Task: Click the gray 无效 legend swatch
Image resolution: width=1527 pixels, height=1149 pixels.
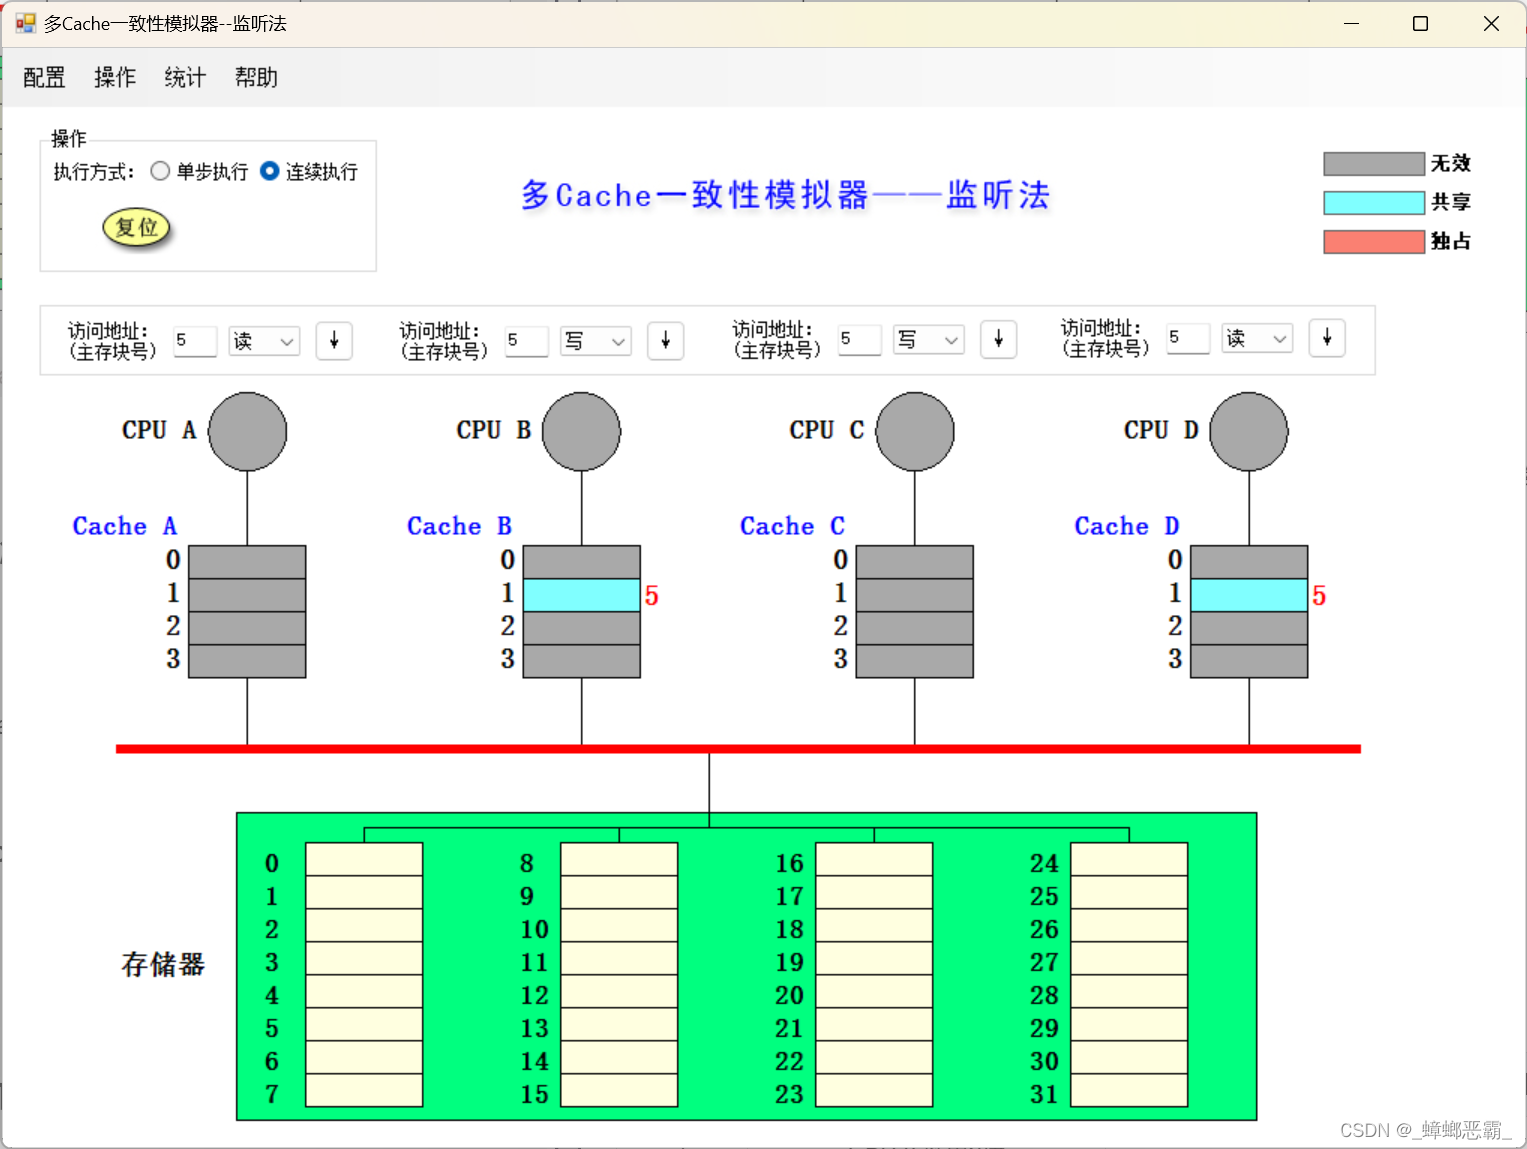Action: click(x=1373, y=164)
